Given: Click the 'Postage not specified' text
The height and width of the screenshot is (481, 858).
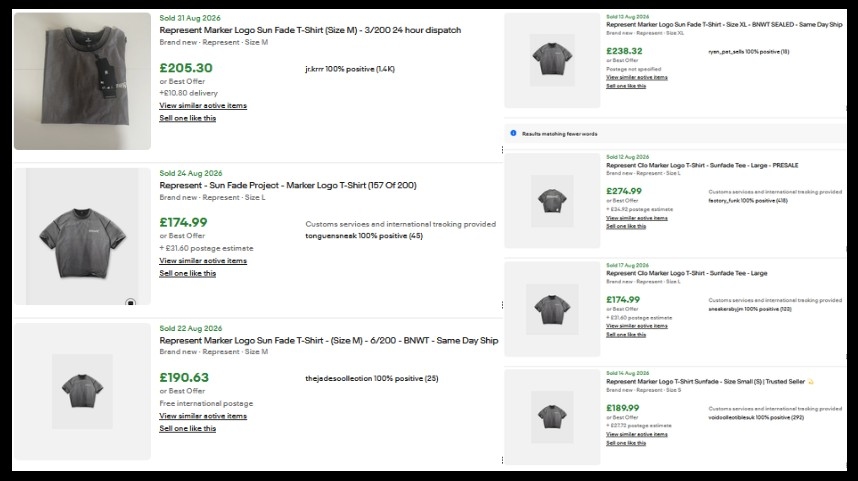Looking at the screenshot, I should (634, 69).
